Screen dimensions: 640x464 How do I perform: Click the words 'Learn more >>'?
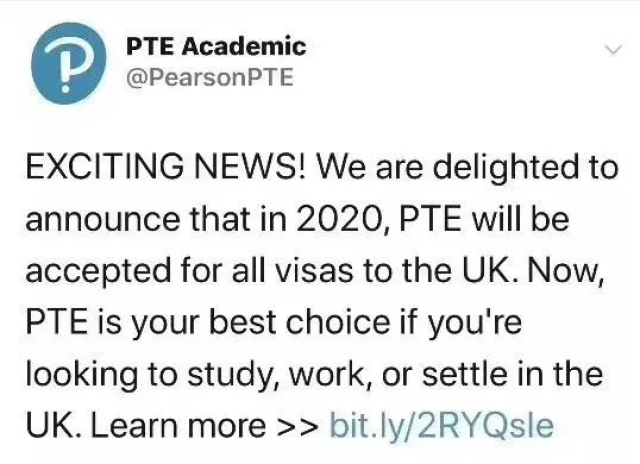[204, 426]
